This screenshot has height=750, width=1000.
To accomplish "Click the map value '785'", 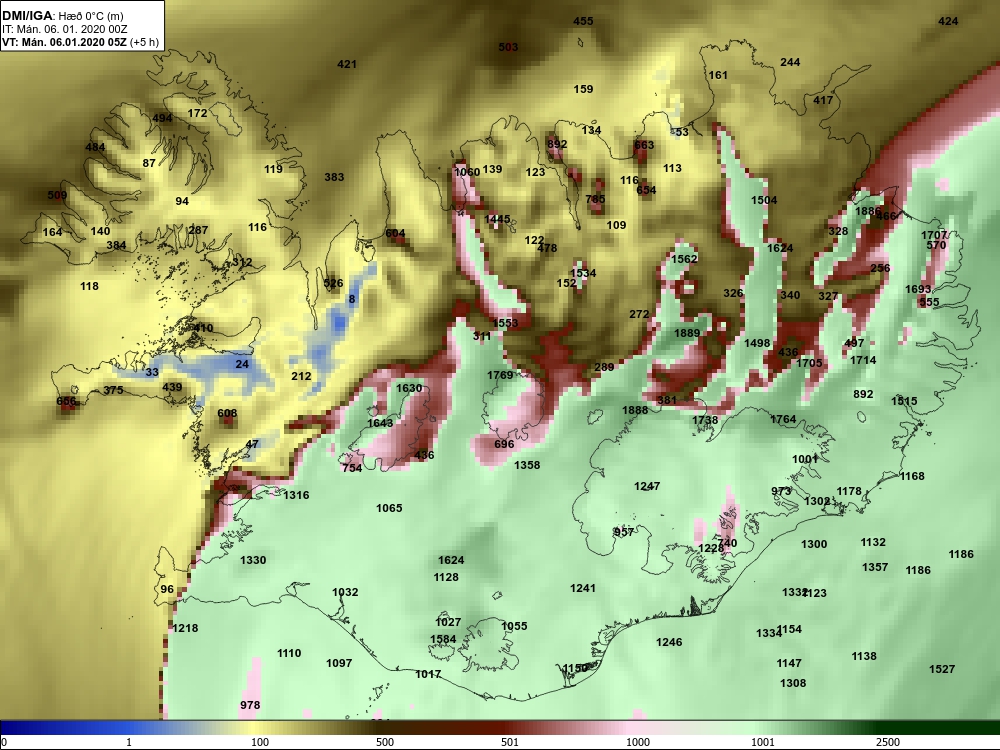I will tap(595, 199).
